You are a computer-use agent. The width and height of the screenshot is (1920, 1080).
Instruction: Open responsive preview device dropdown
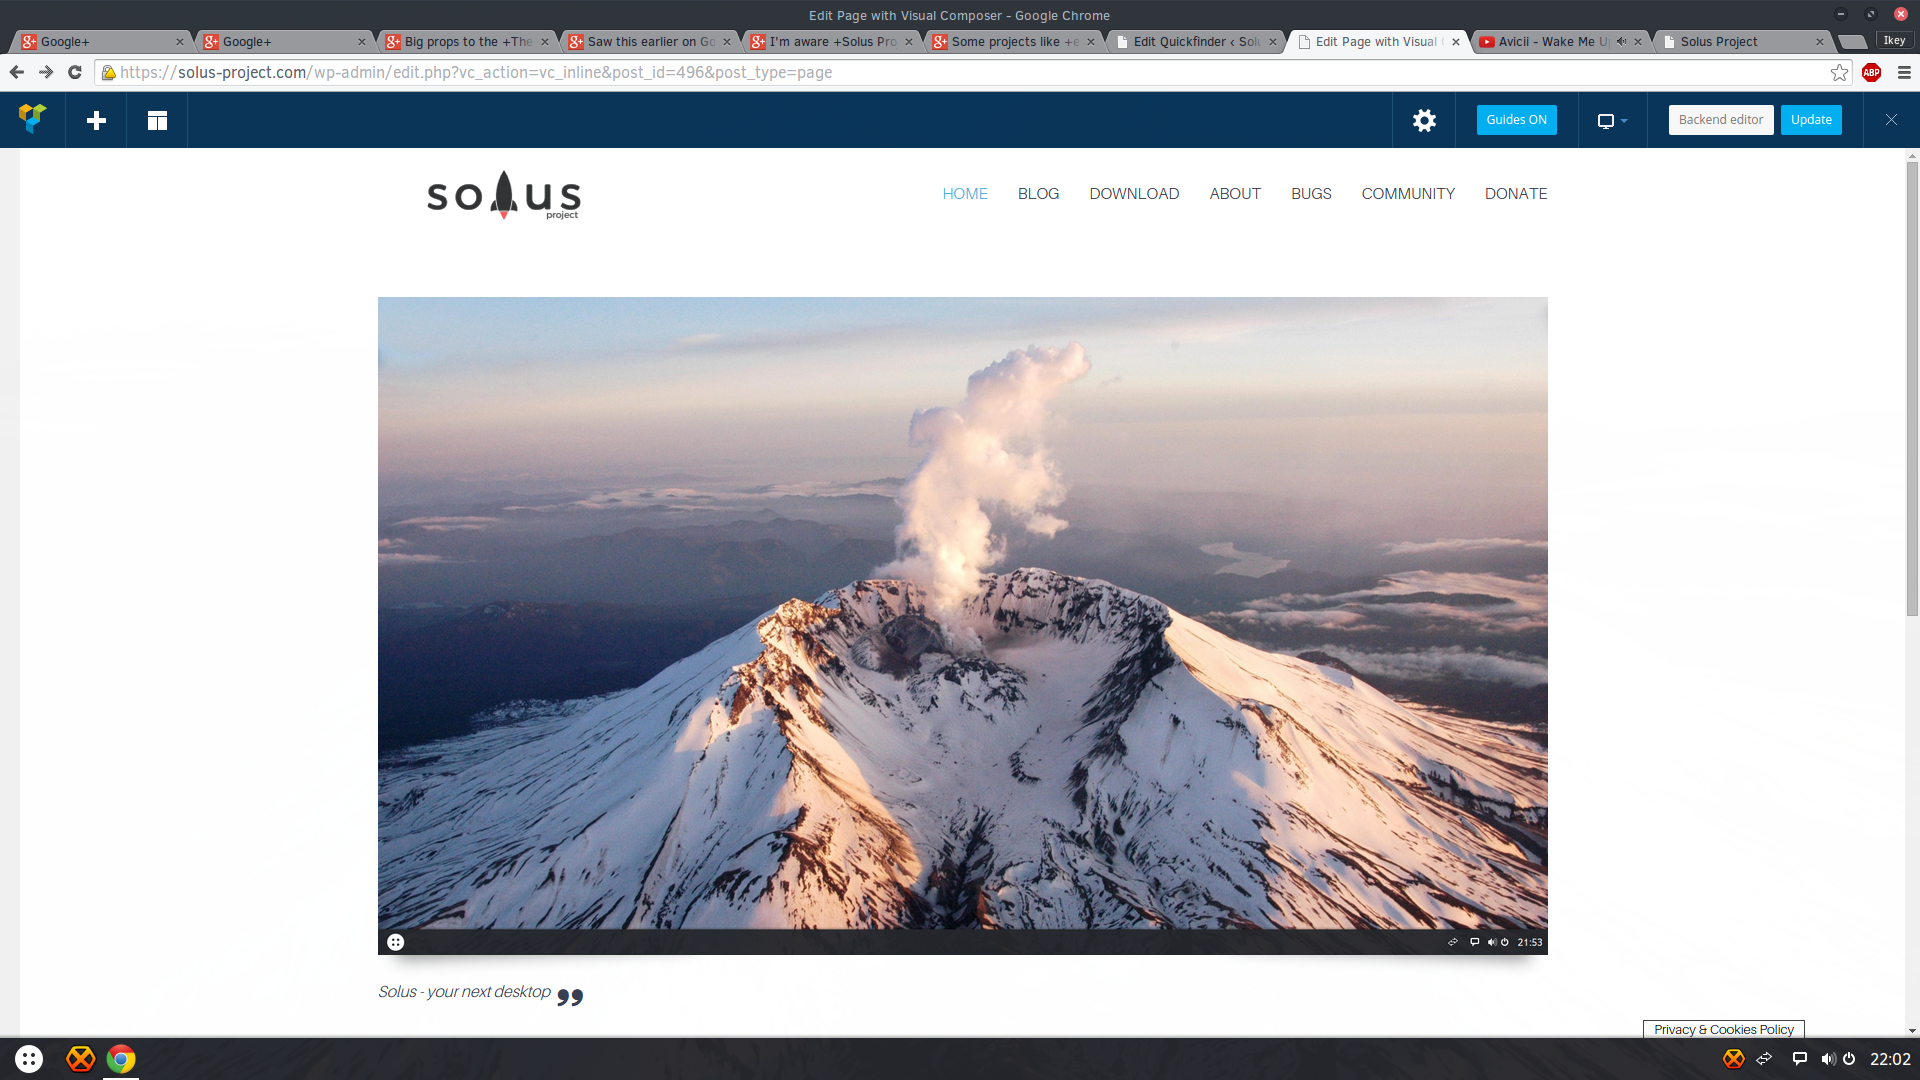tap(1612, 120)
